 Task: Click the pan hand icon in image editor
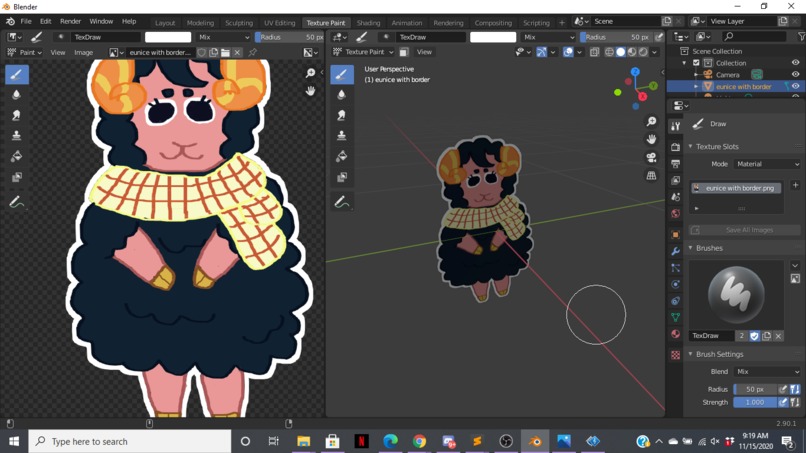[x=310, y=91]
